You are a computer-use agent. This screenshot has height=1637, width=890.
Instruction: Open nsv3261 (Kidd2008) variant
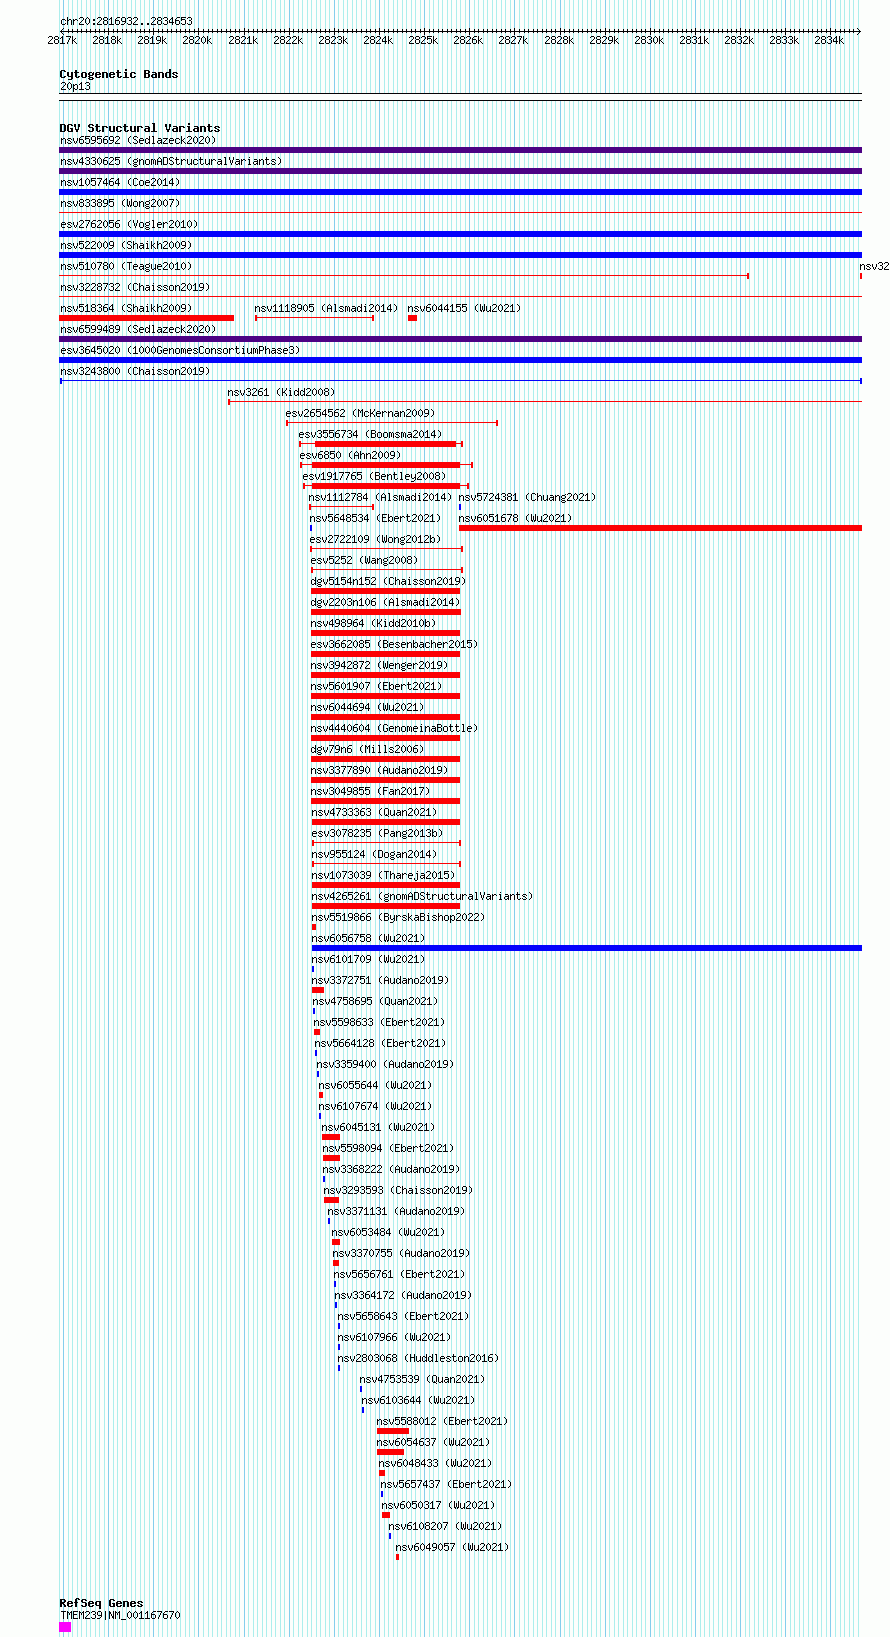coord(282,392)
